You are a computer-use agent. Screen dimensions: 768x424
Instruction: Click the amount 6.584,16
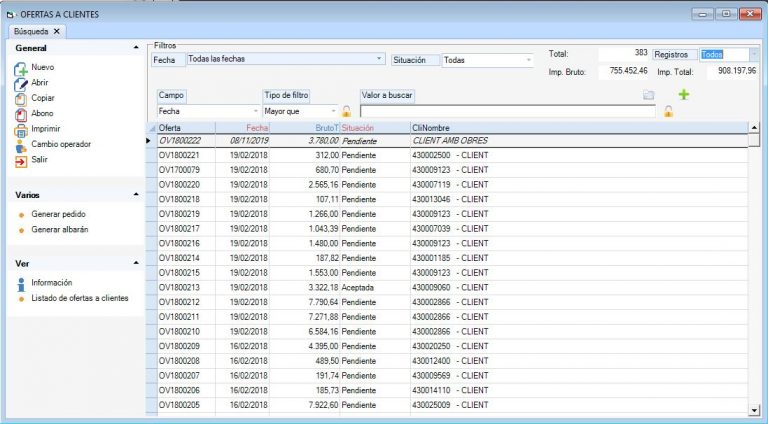[x=323, y=331]
